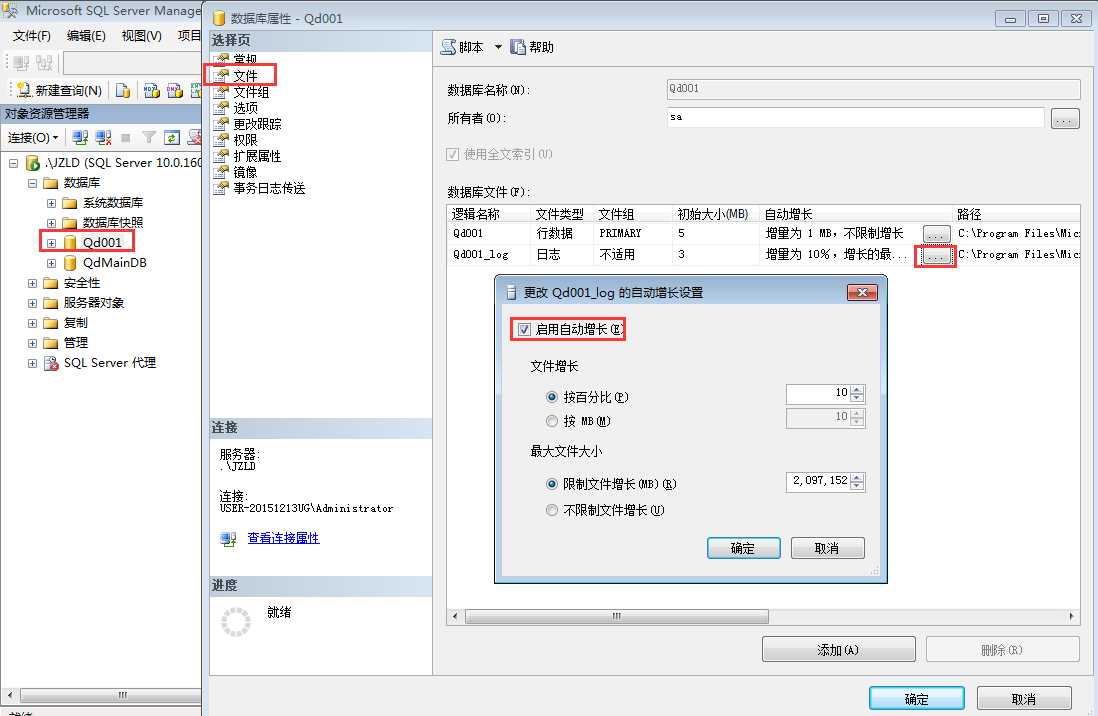
Task: Click the connection properties icon beside 查看连接属性
Action: click(x=228, y=539)
